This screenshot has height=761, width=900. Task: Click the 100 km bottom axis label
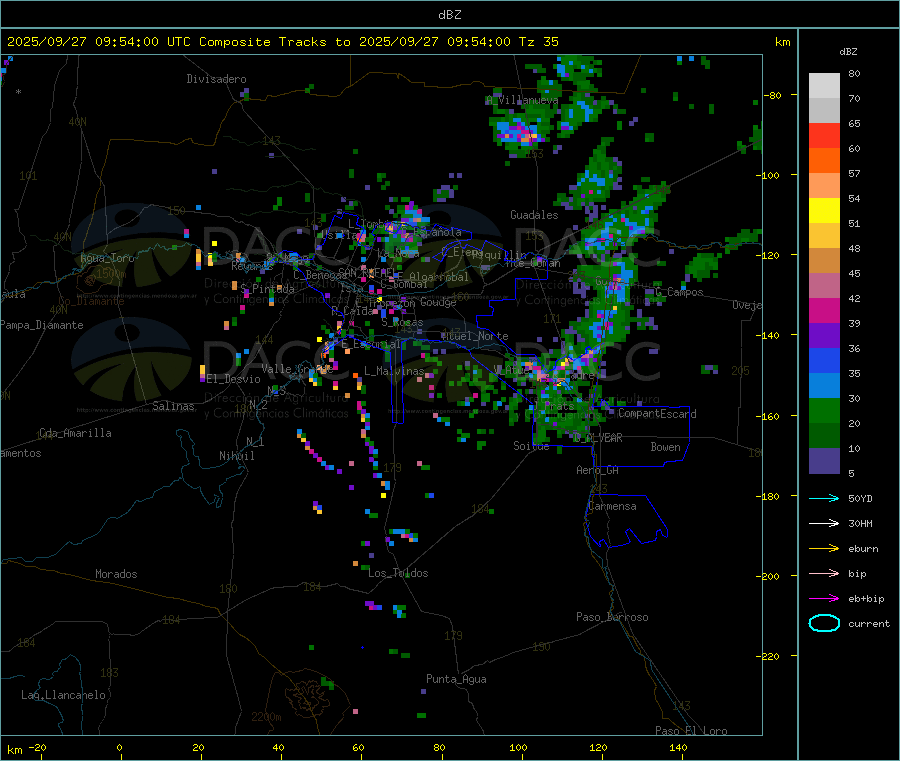(x=518, y=747)
